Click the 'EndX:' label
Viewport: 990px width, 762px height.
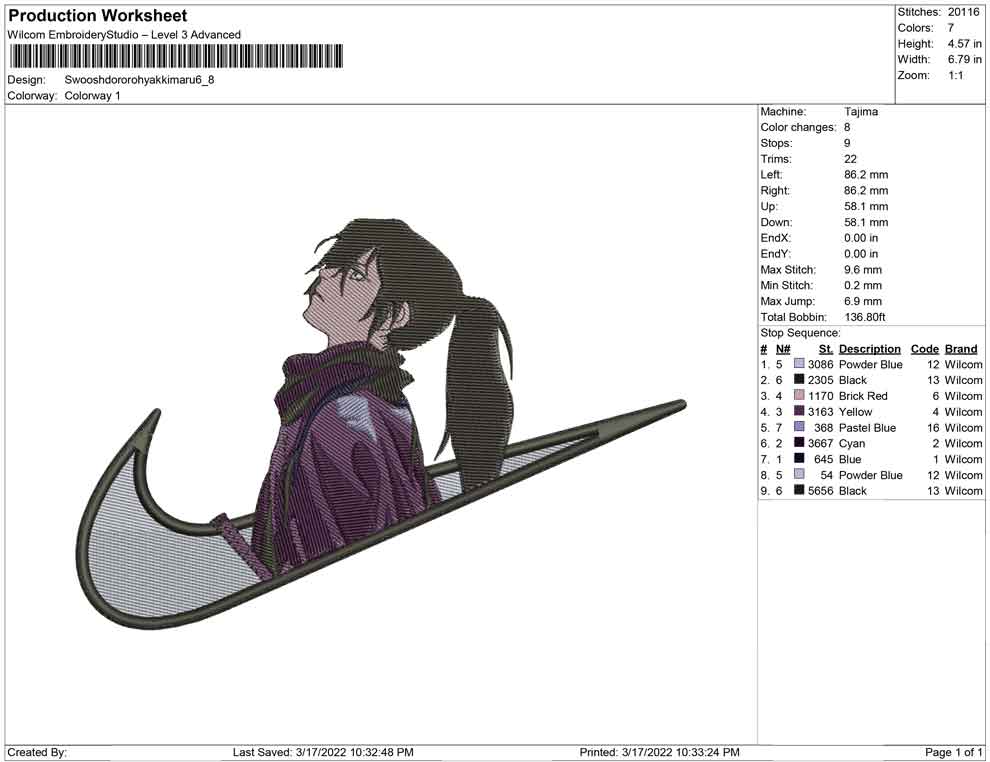point(775,238)
